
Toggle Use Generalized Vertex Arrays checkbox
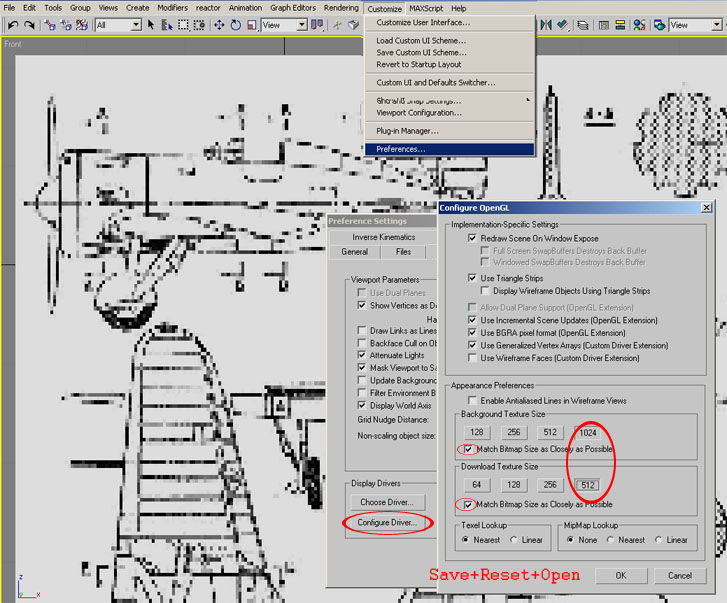click(x=472, y=345)
